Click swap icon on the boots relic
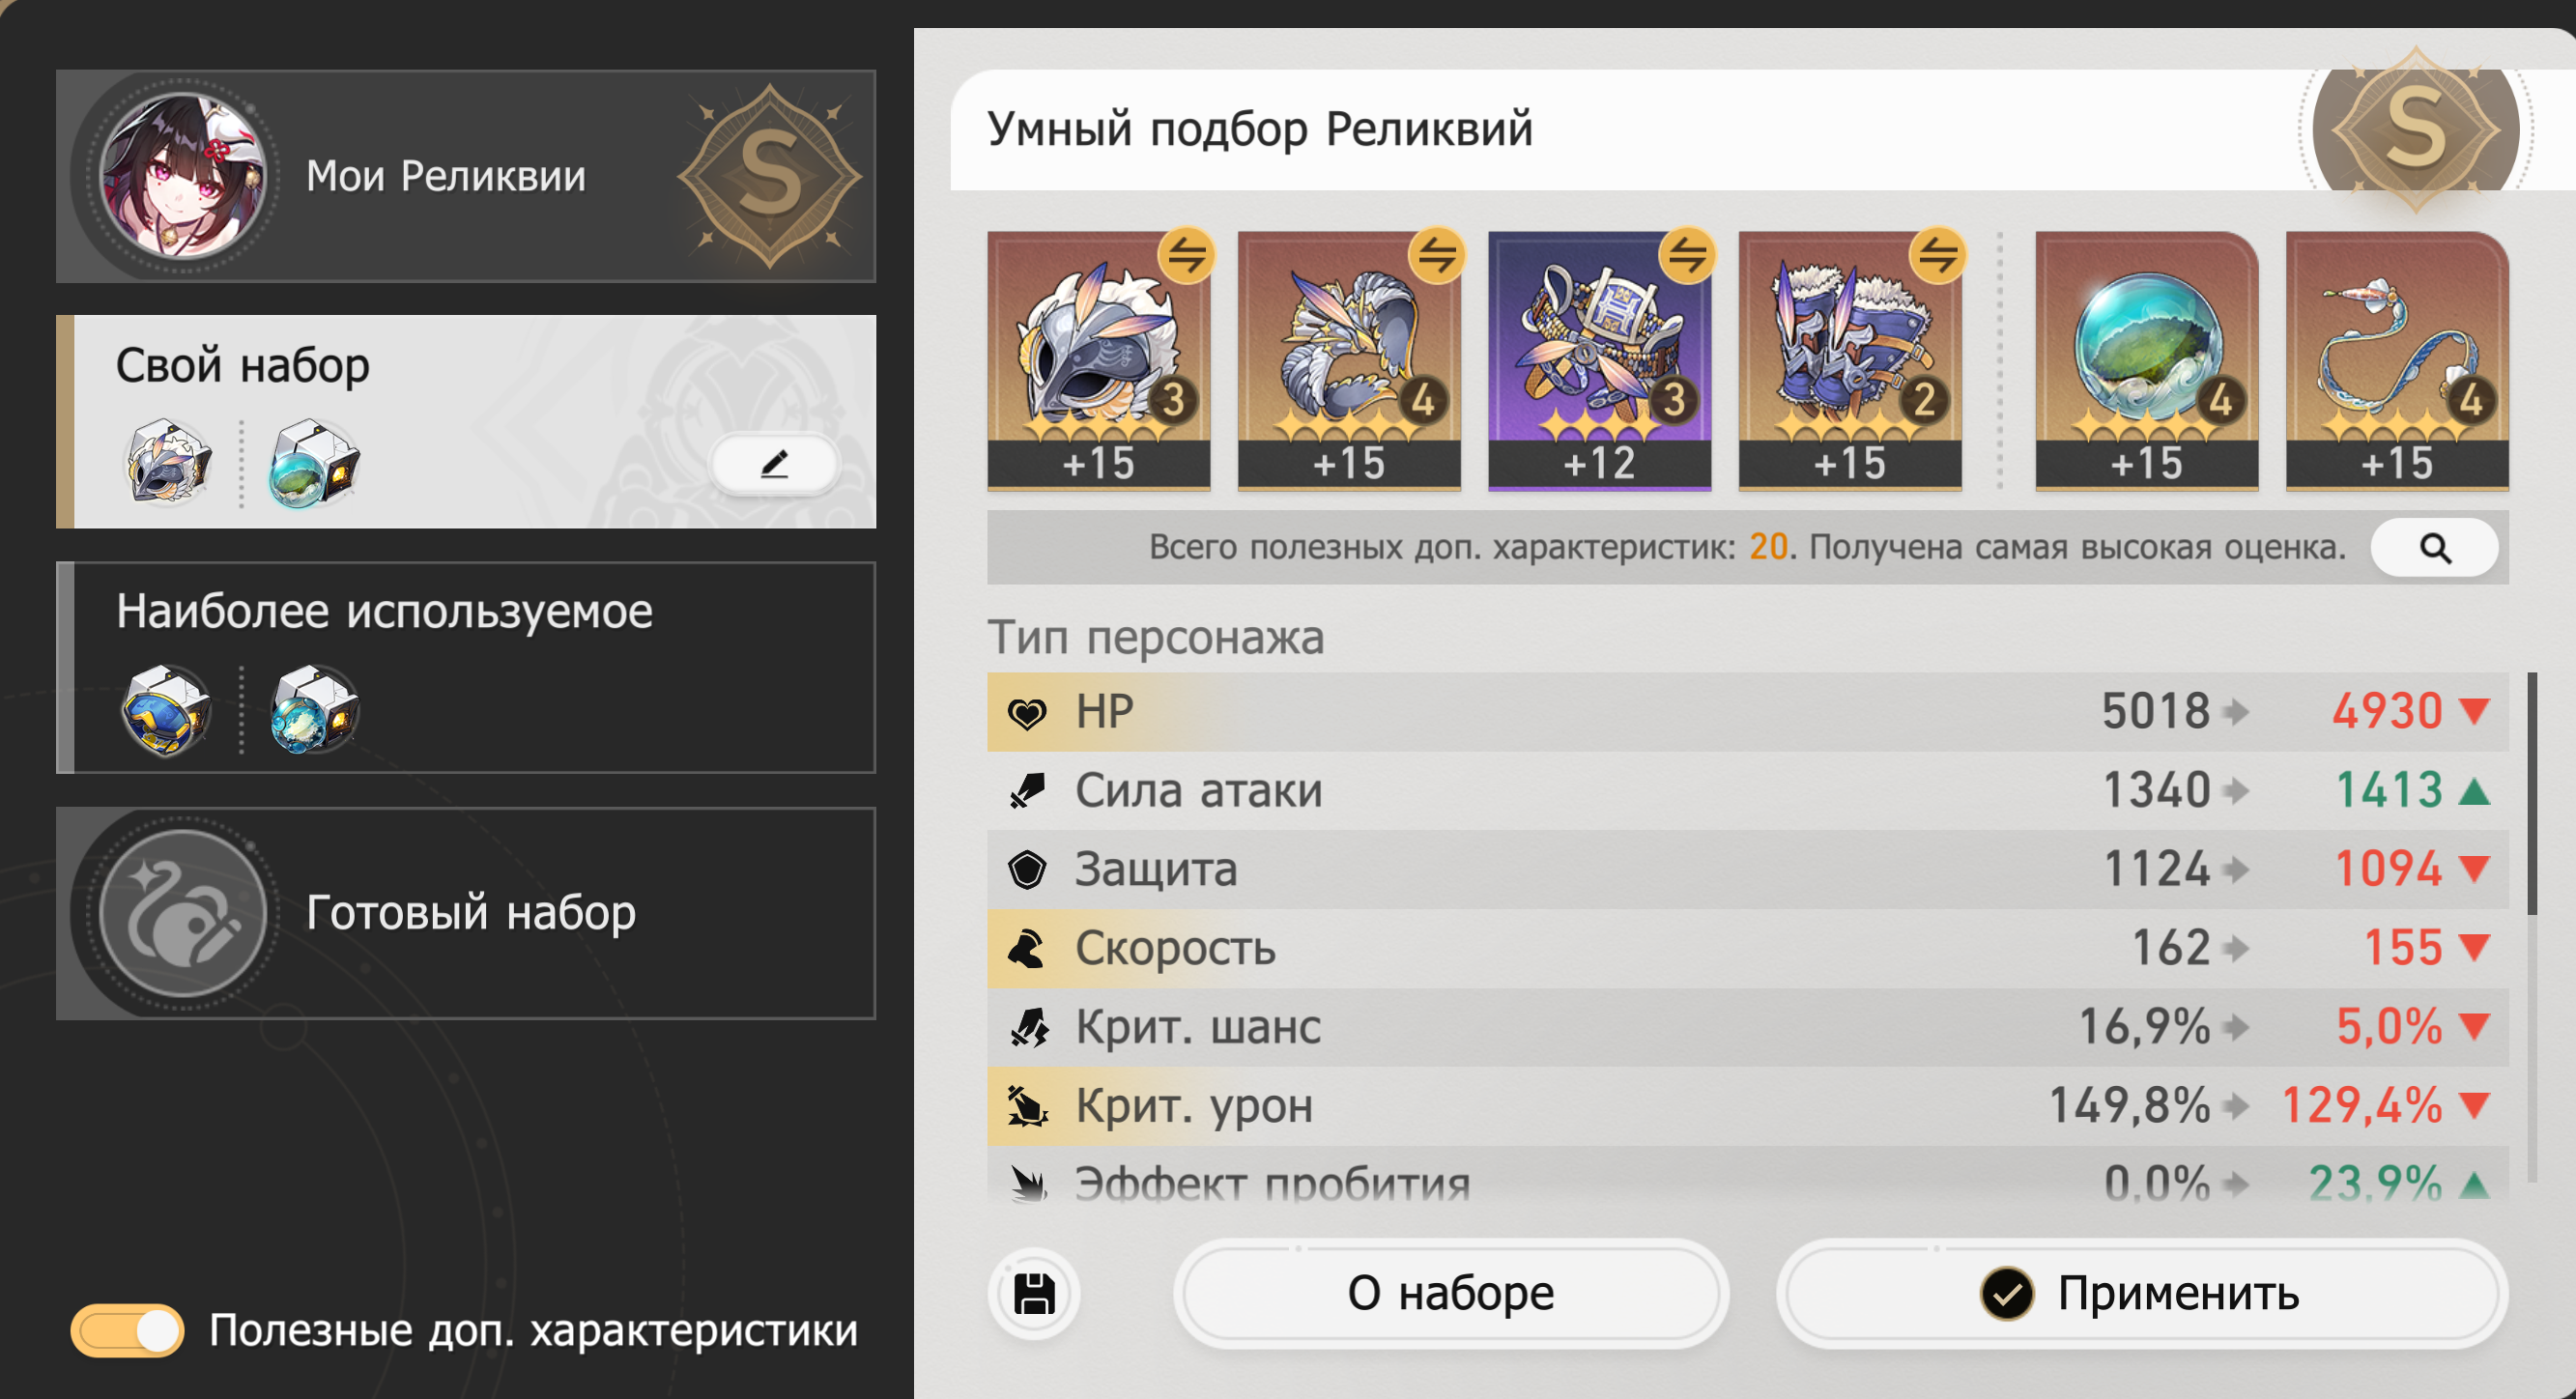This screenshot has height=1399, width=2576. point(1938,255)
